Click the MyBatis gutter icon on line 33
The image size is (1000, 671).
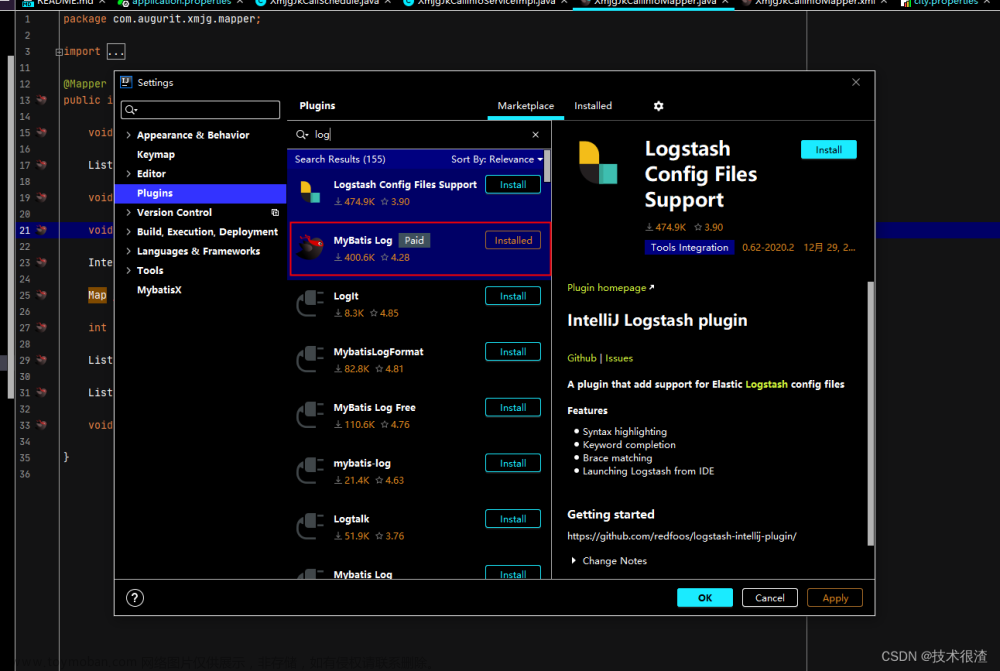41,425
